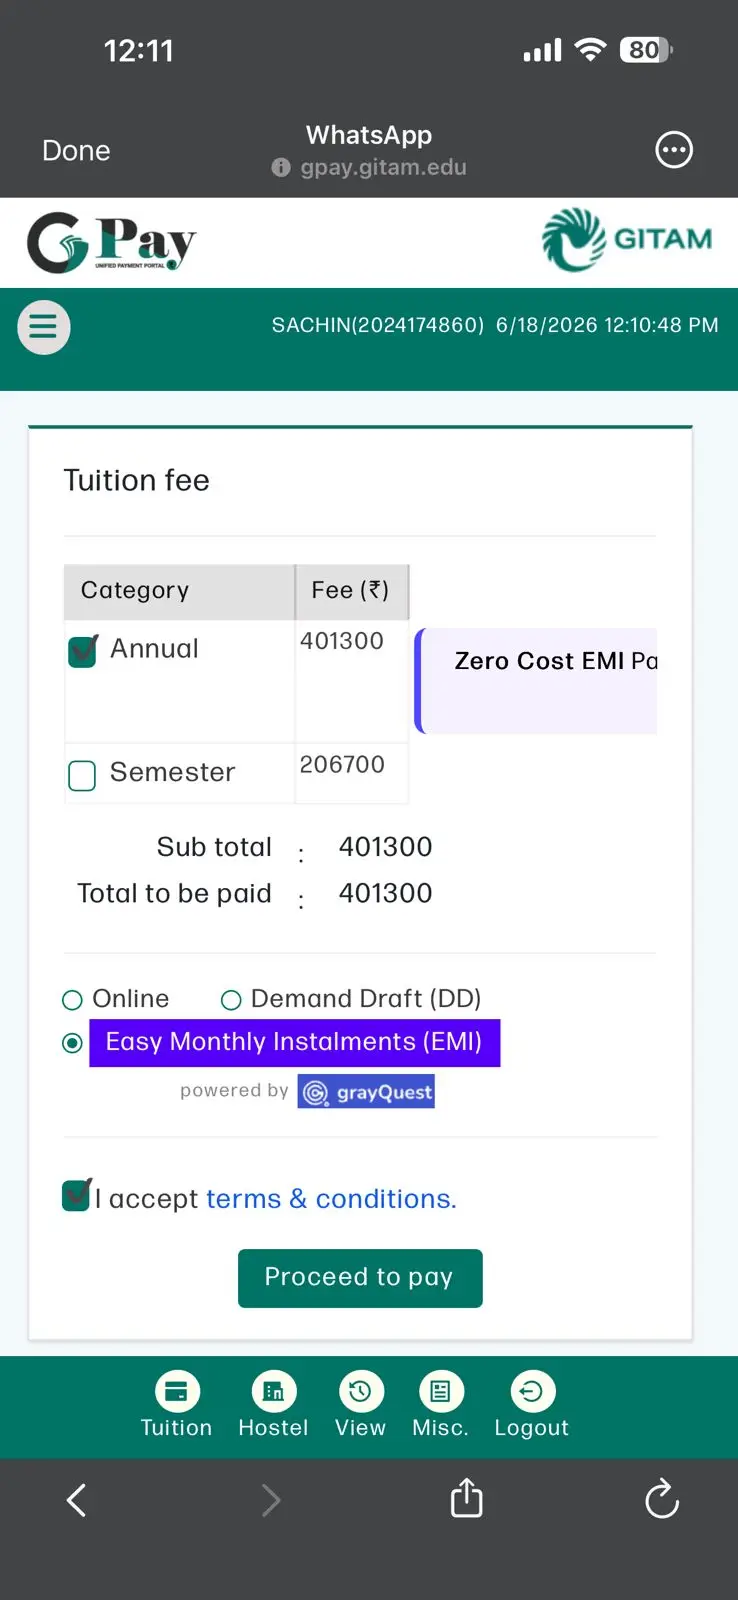
Task: Select the Online payment radio button
Action: click(x=72, y=1000)
